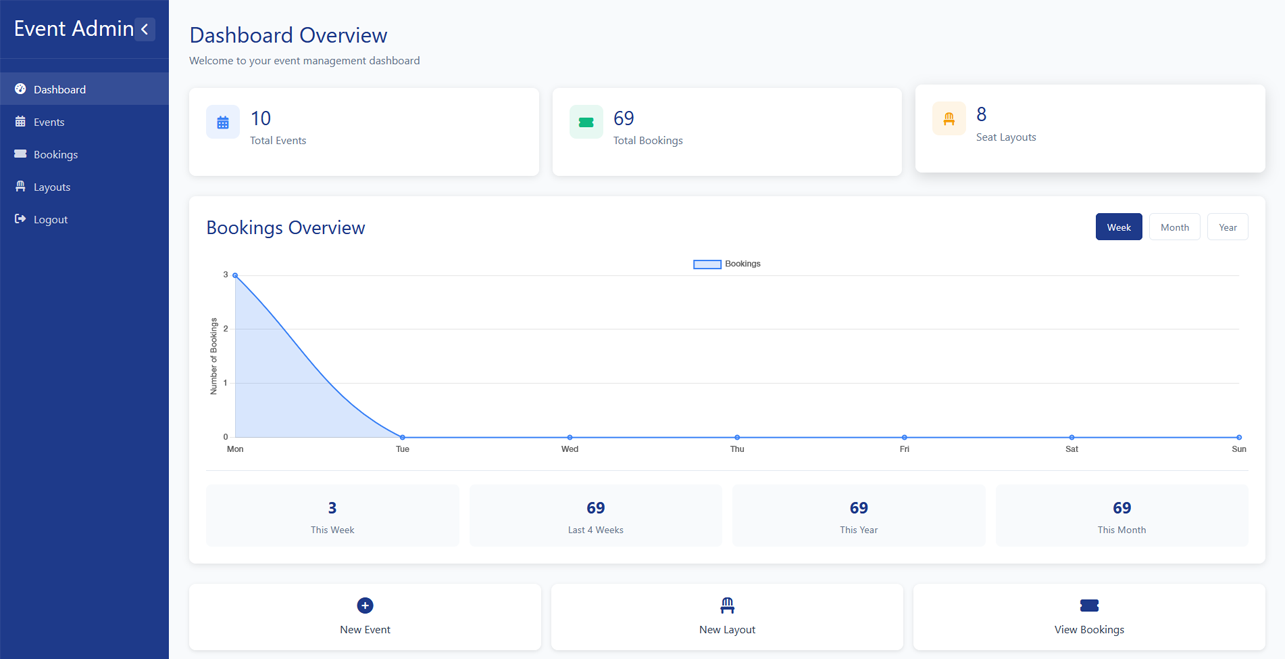Click the Bookings ticket icon in sidebar
This screenshot has height=659, width=1285.
coord(20,154)
